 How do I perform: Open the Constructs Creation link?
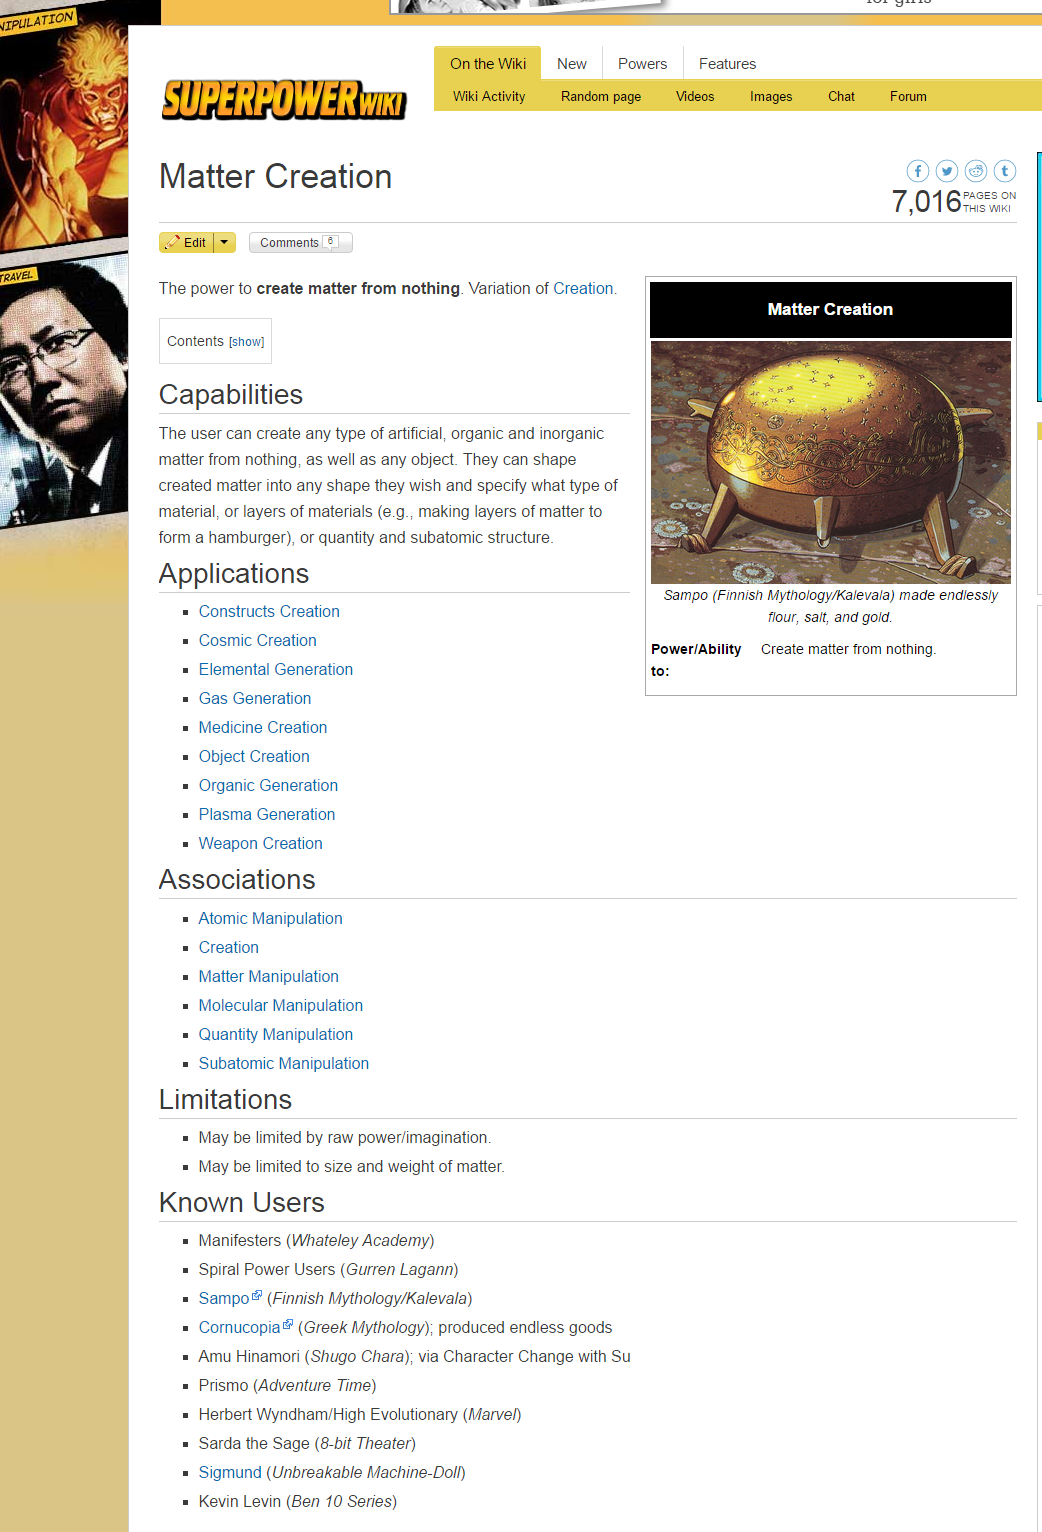(269, 611)
